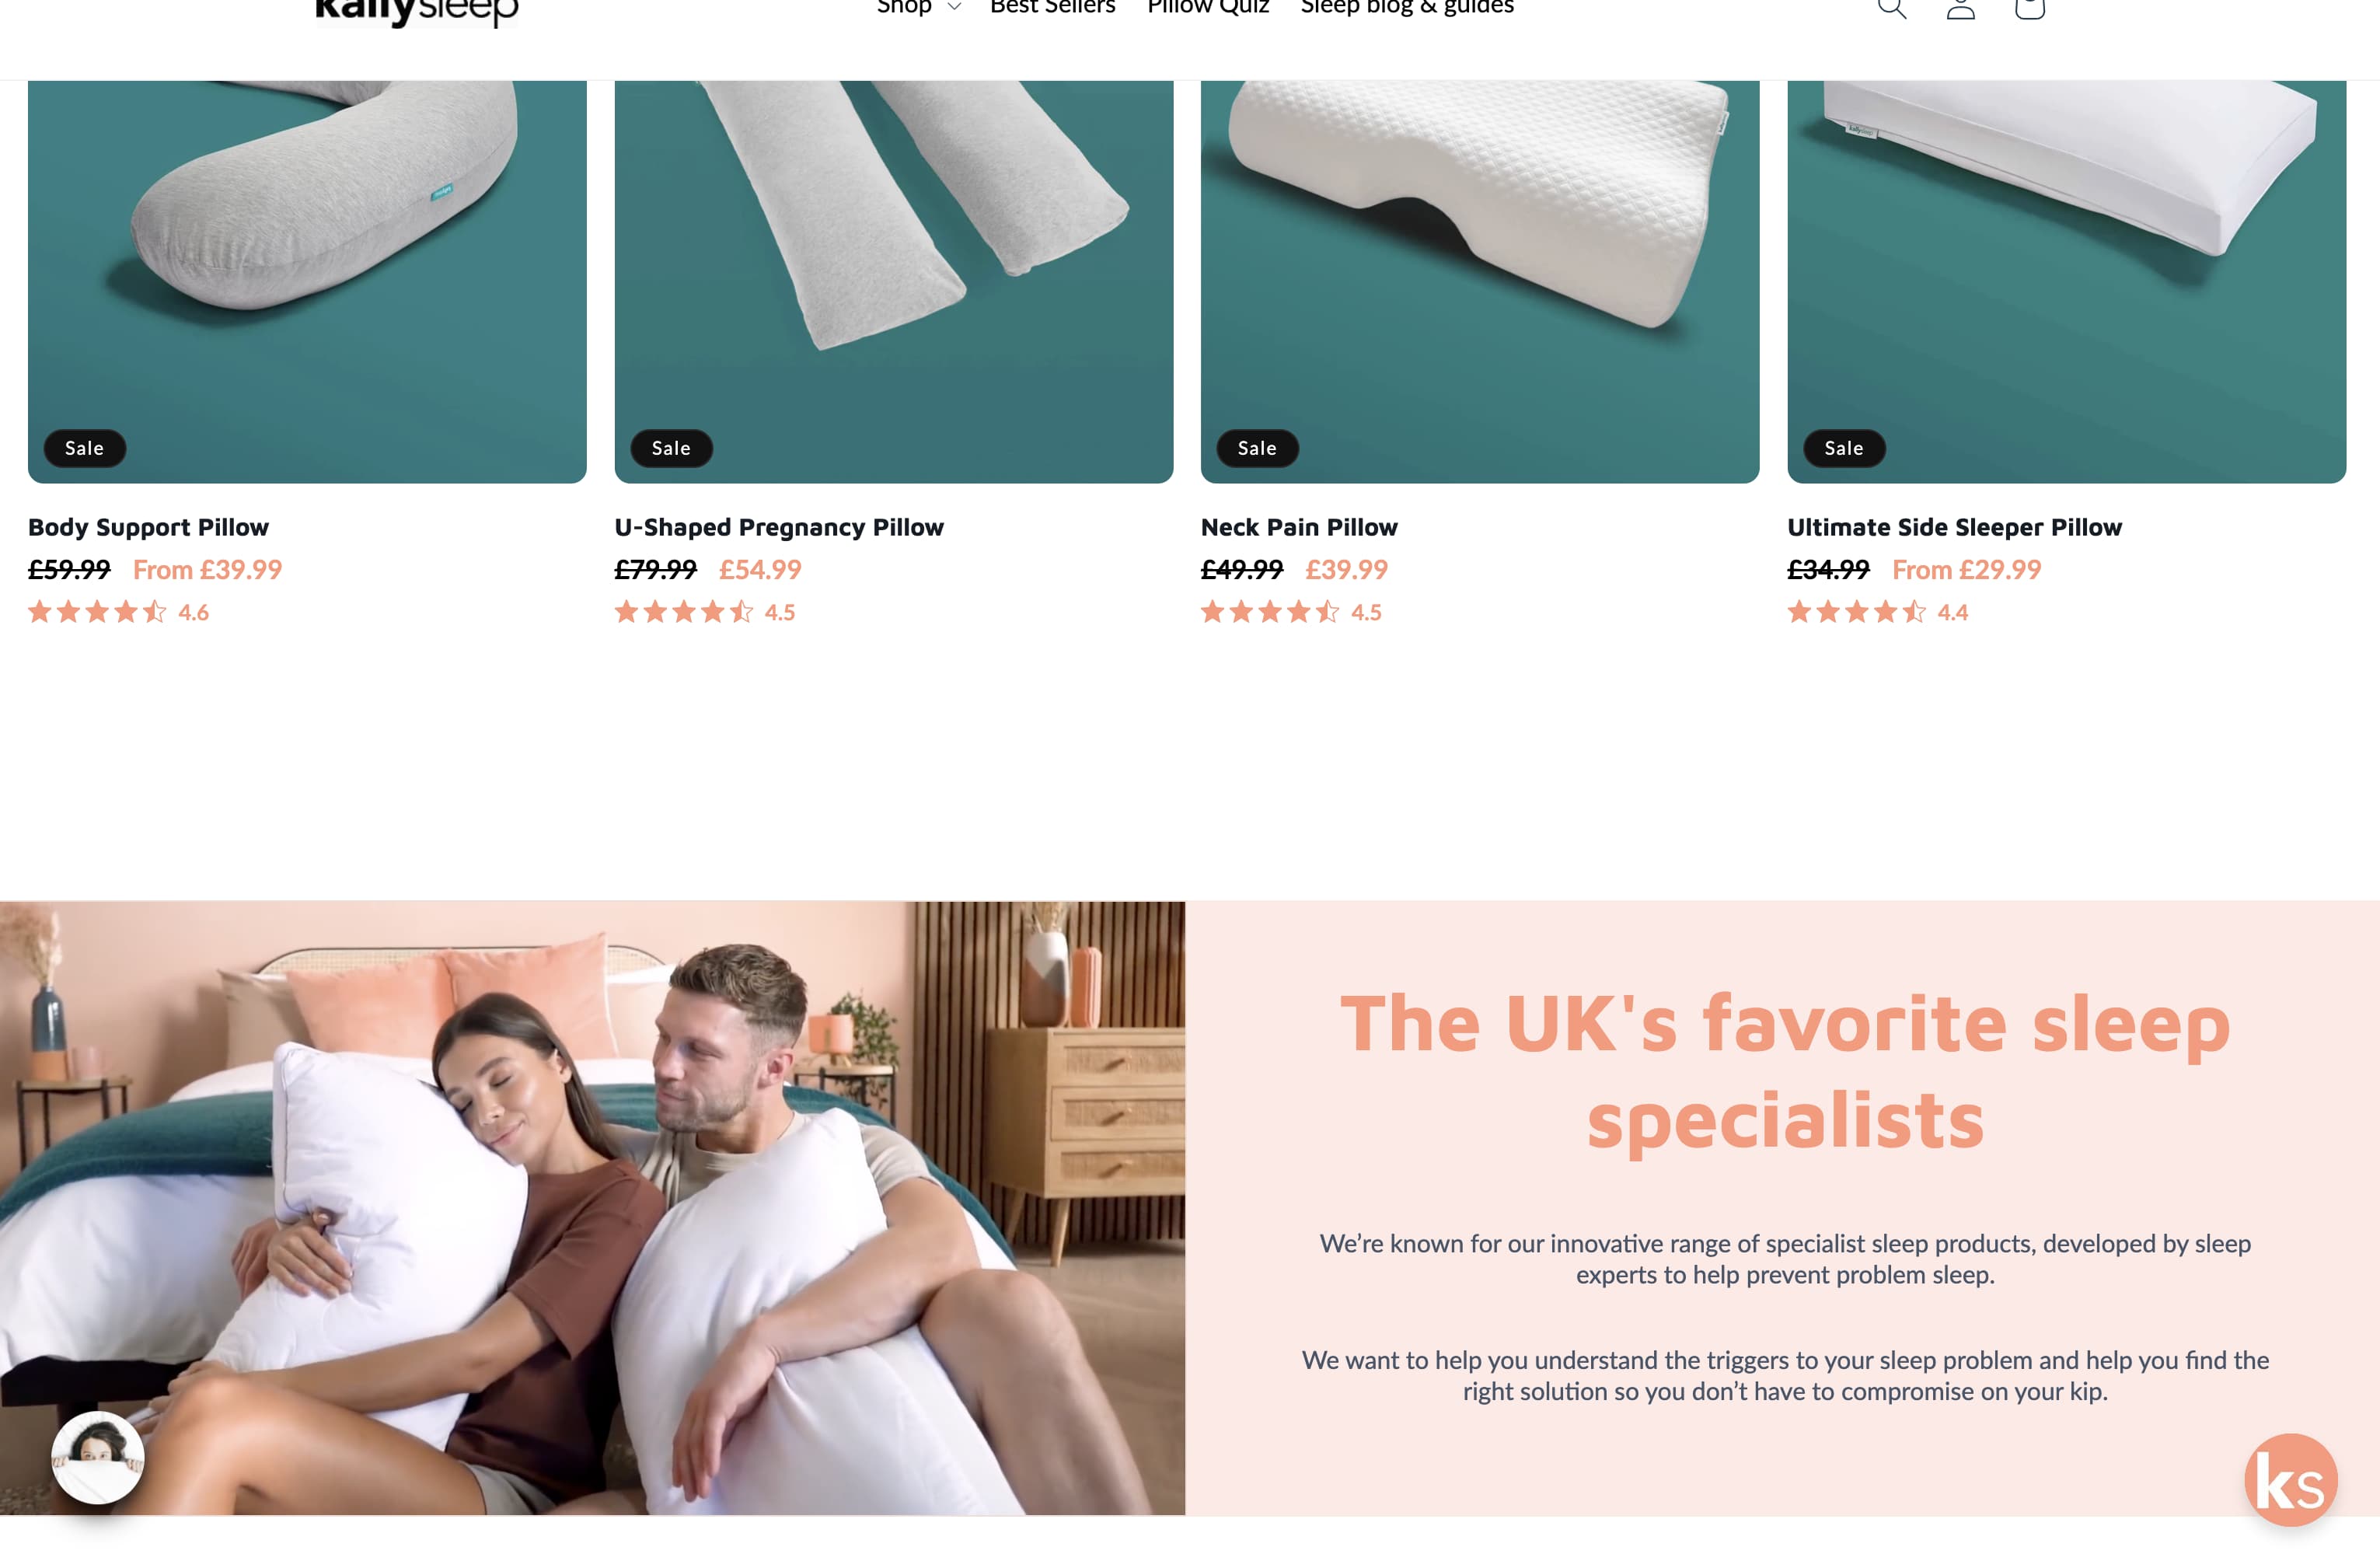Click the couple hugging pillows video
The height and width of the screenshot is (1561, 2380).
tap(592, 1208)
